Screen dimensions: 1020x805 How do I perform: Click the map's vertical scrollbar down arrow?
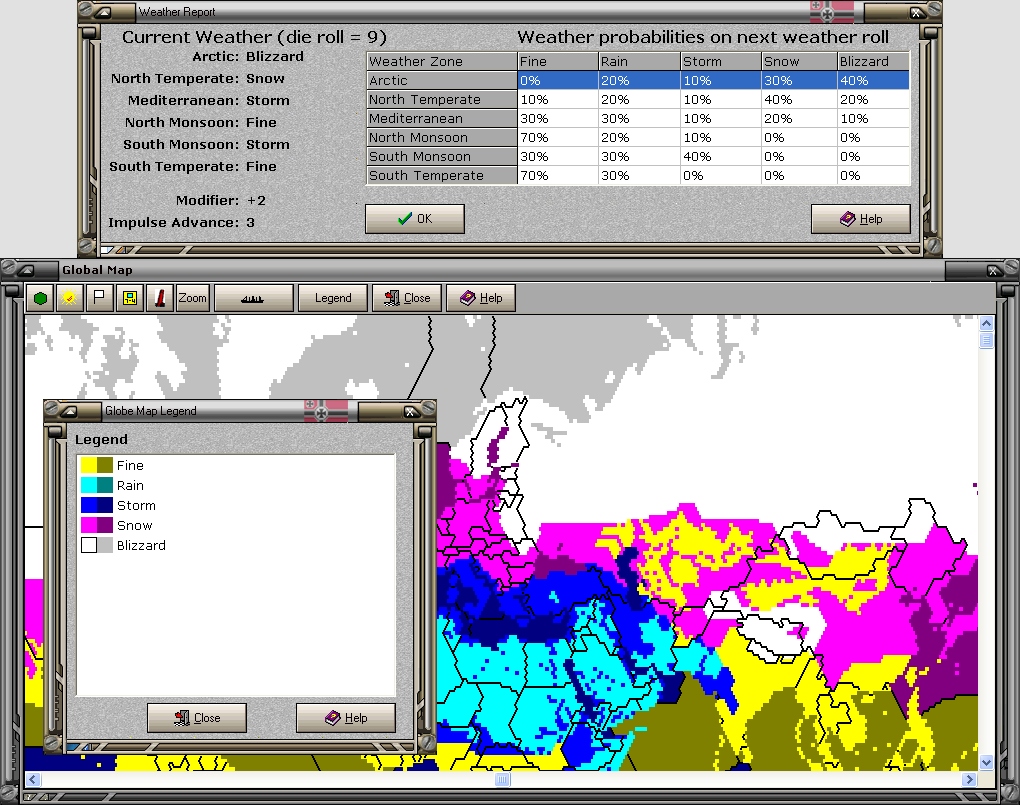click(x=987, y=762)
